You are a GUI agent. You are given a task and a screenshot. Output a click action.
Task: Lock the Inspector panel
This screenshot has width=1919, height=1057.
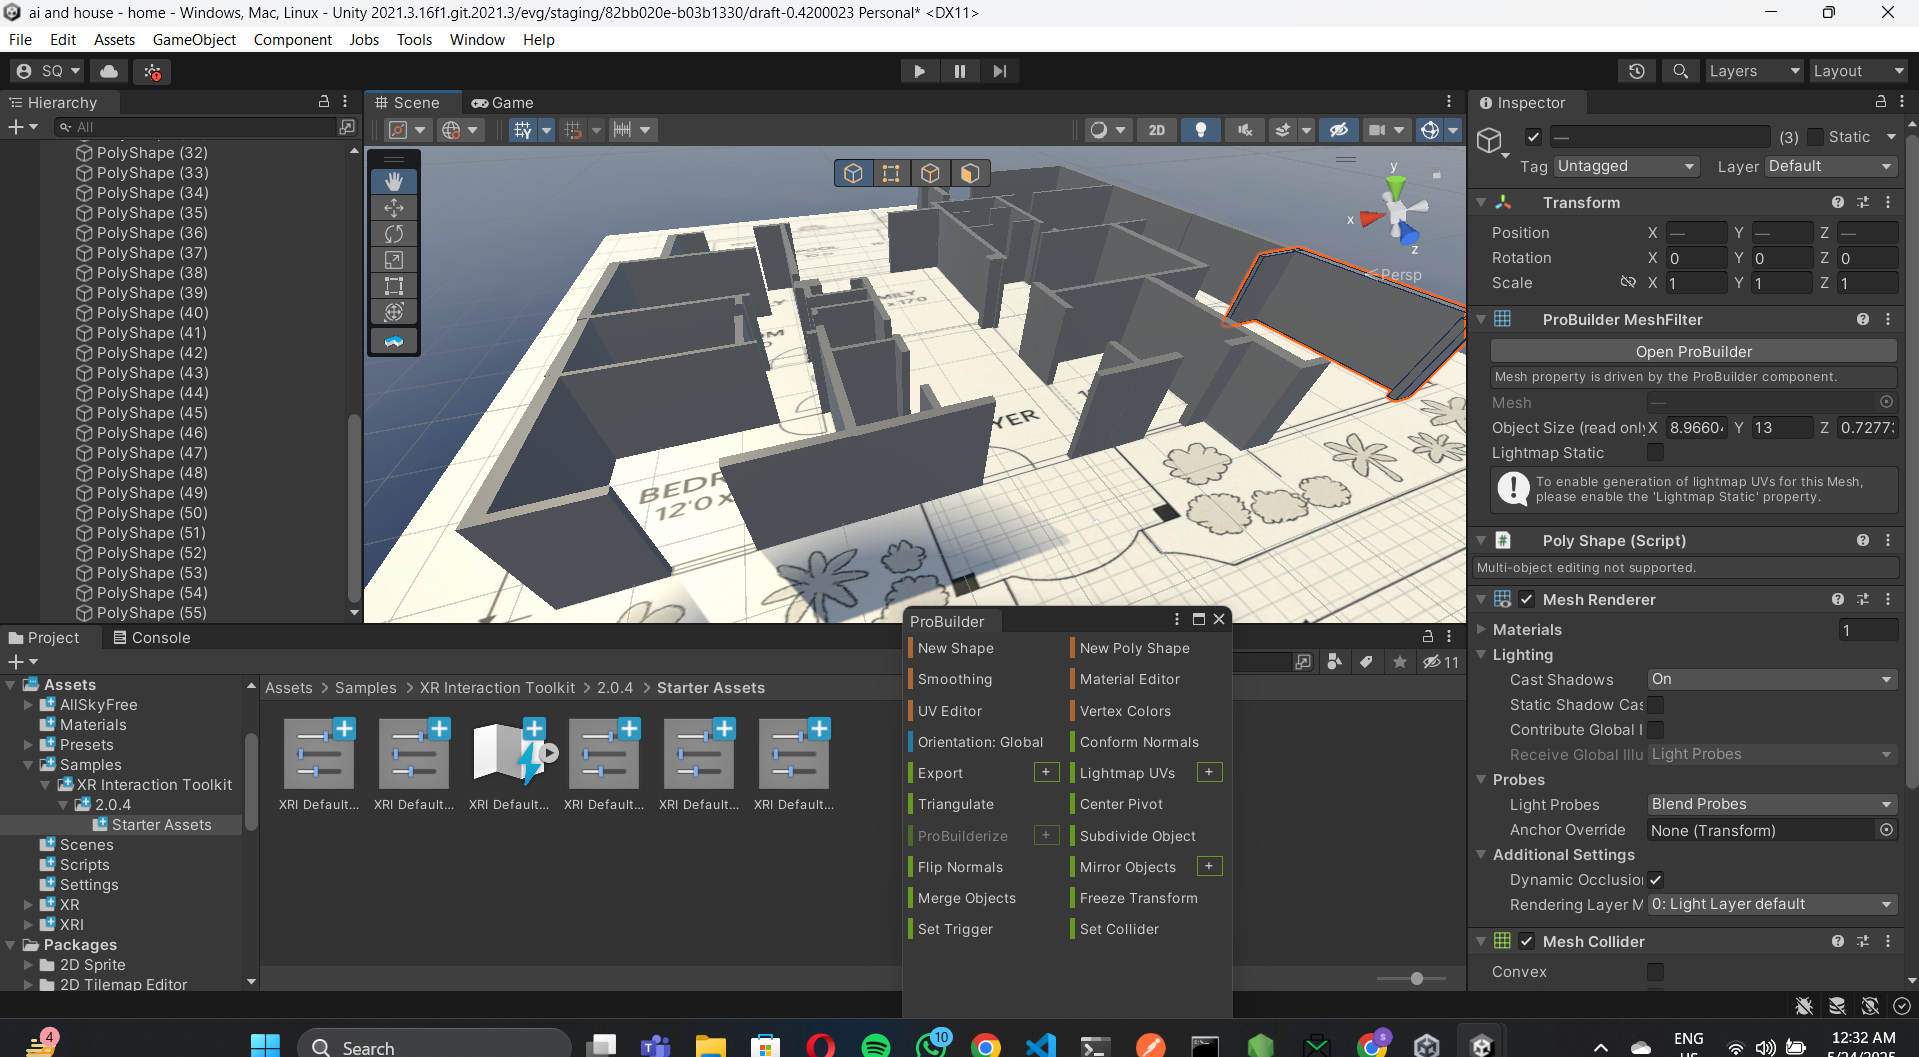pos(1880,102)
